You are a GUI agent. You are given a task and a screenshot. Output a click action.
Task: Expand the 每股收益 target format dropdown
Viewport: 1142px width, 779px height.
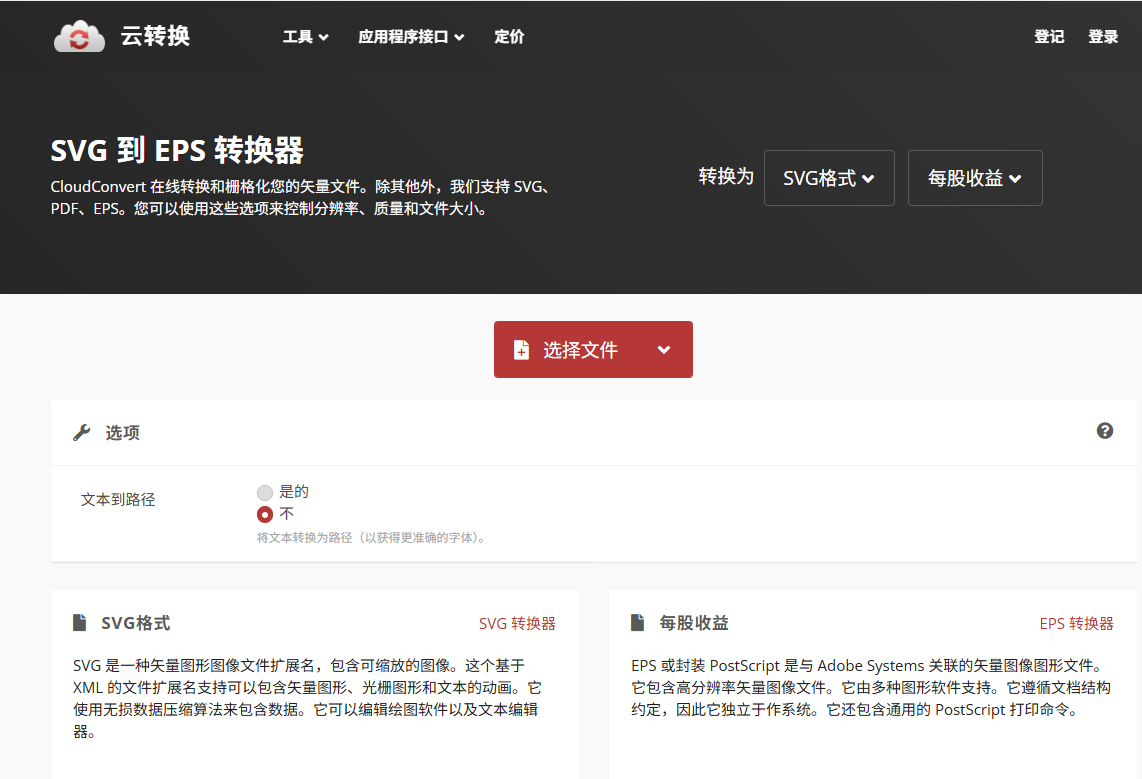point(975,178)
